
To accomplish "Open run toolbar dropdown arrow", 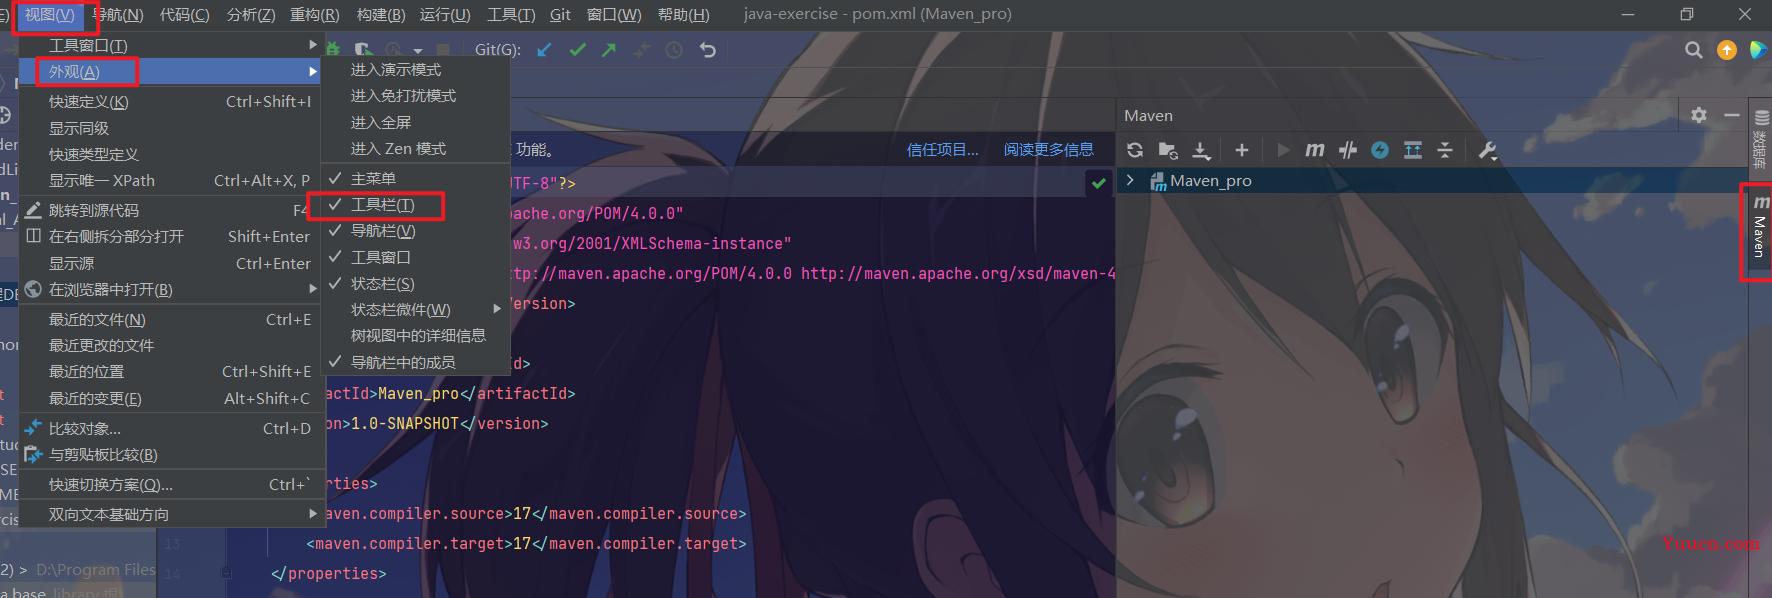I will coord(418,50).
